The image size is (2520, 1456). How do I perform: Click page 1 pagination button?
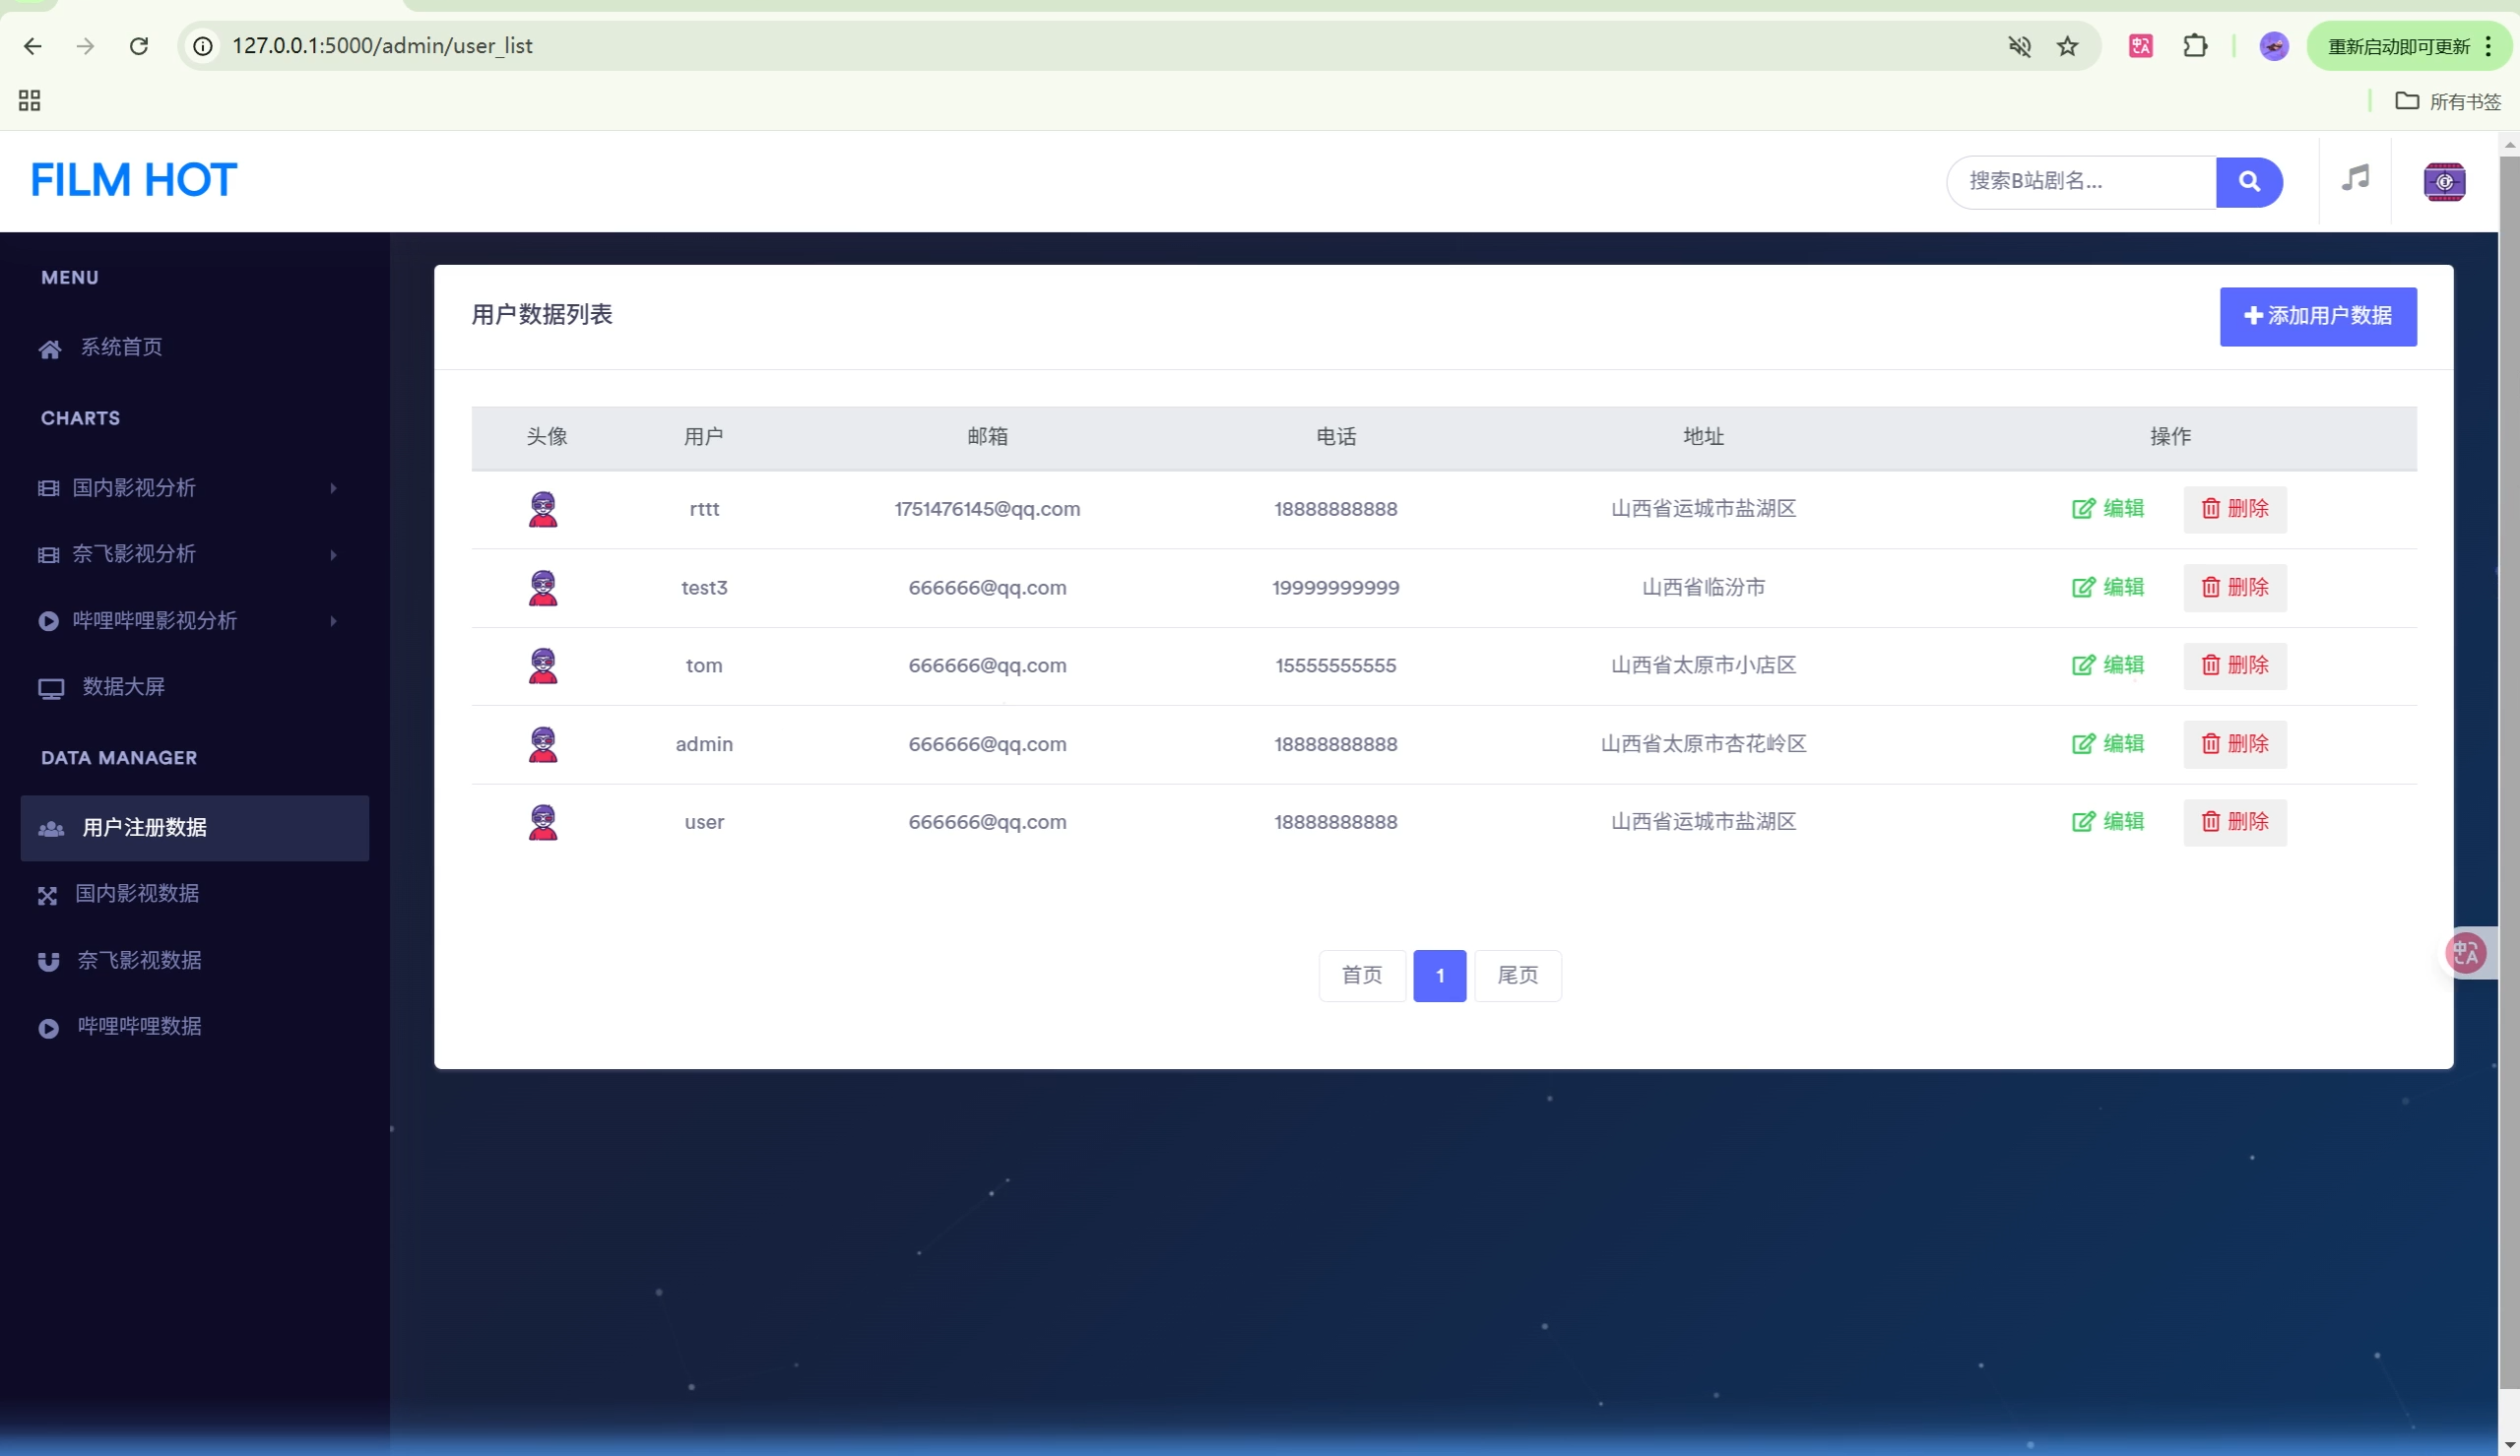pos(1439,976)
